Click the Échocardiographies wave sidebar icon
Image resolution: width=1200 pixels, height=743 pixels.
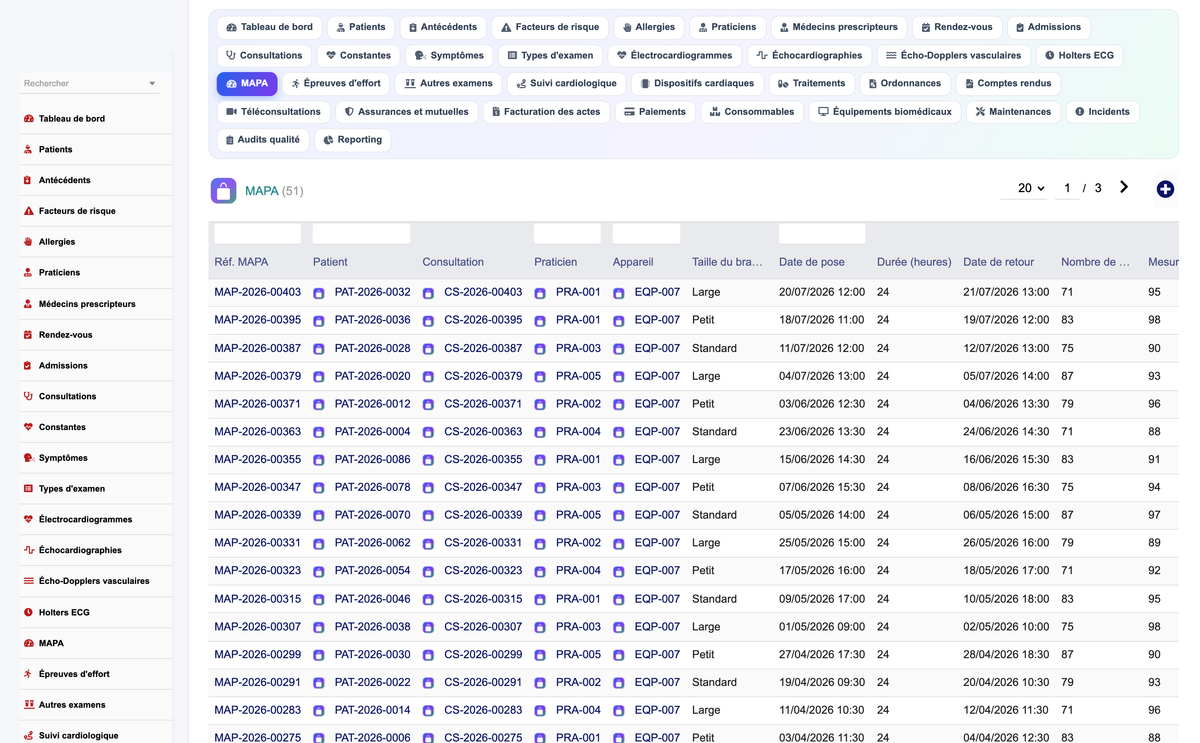pyautogui.click(x=28, y=550)
